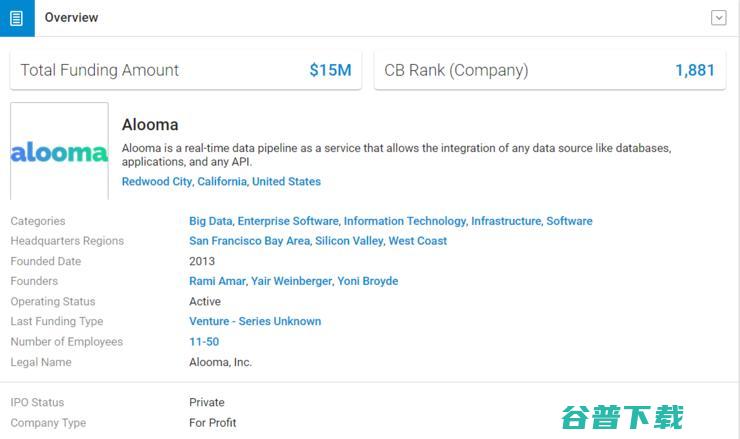View founder Rami Amar's profile
The image size is (740, 439).
(217, 281)
